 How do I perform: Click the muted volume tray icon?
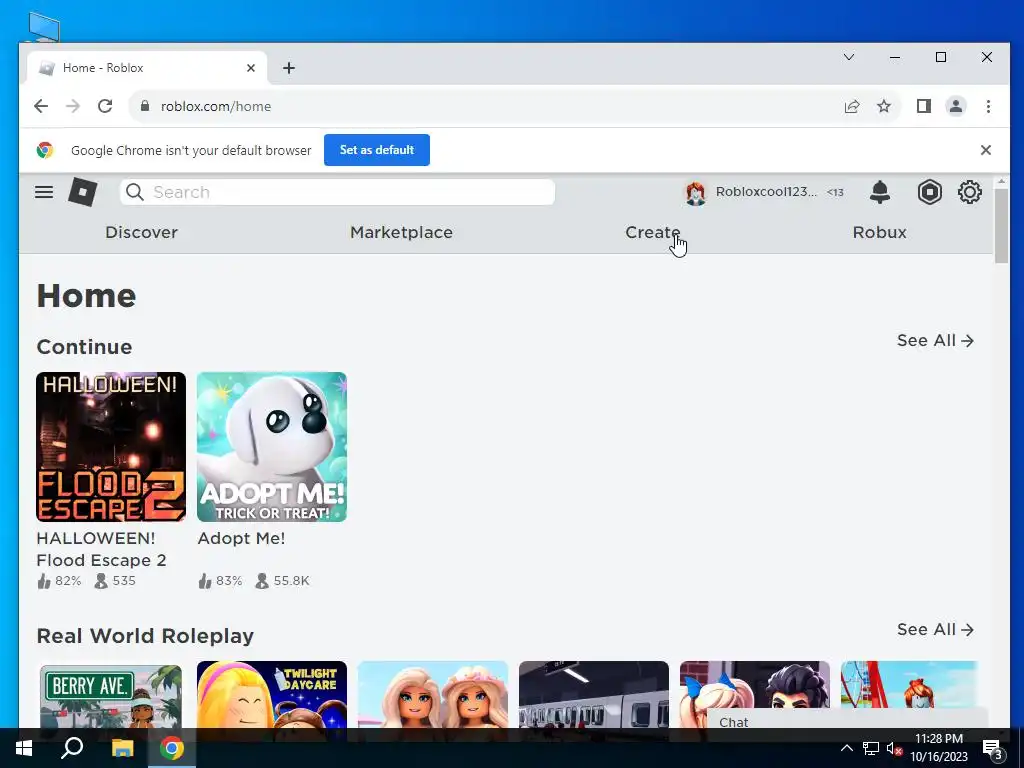point(894,748)
